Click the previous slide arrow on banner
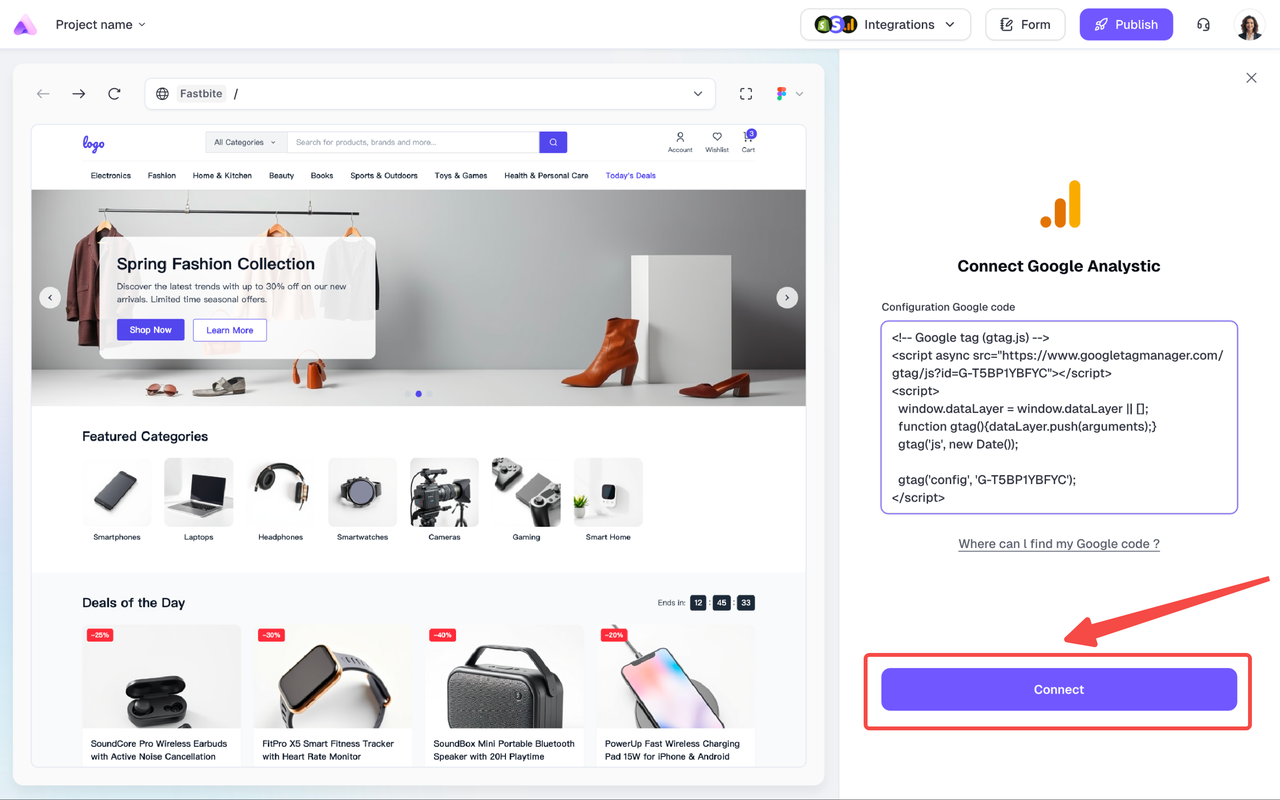This screenshot has width=1280, height=800. pyautogui.click(x=50, y=298)
